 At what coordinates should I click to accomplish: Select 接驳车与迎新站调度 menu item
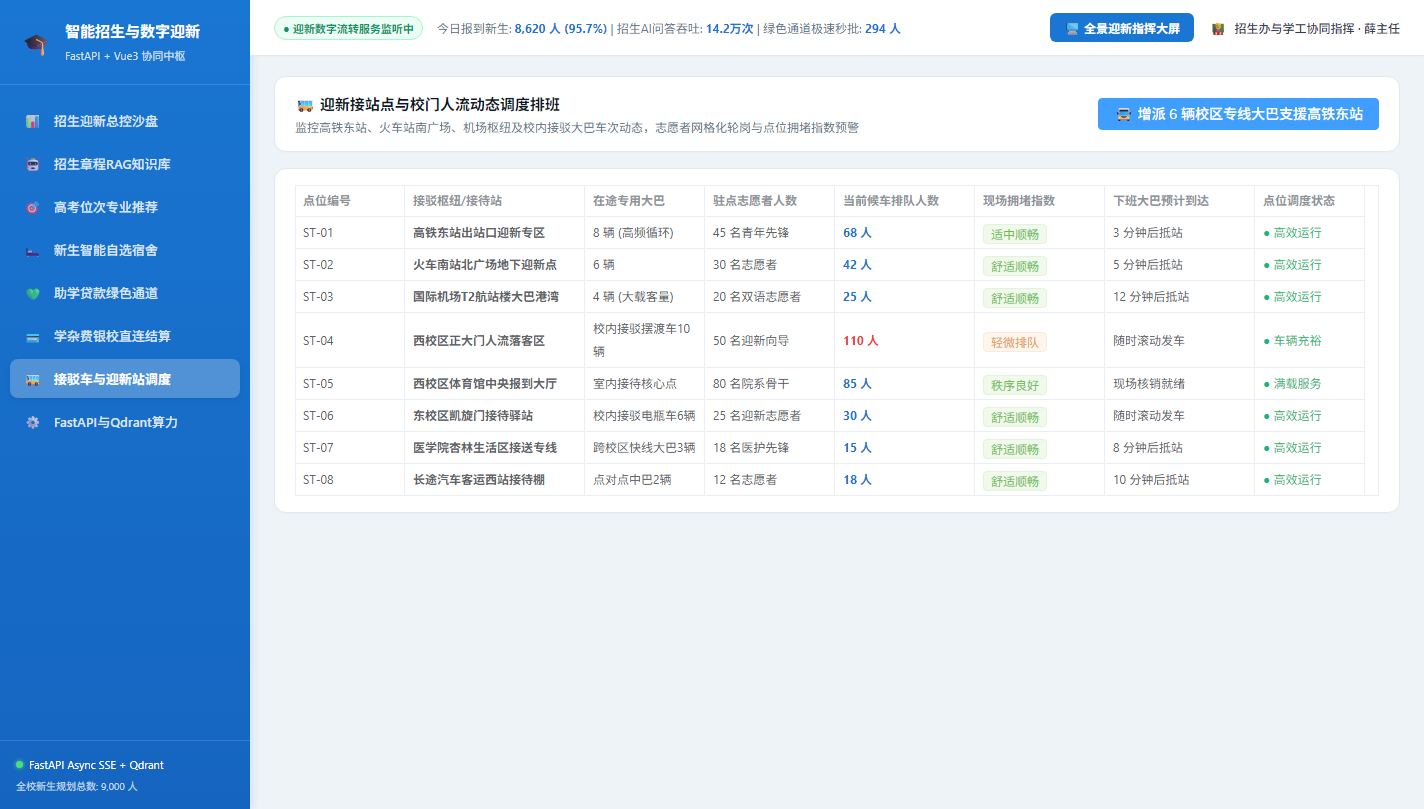(125, 379)
